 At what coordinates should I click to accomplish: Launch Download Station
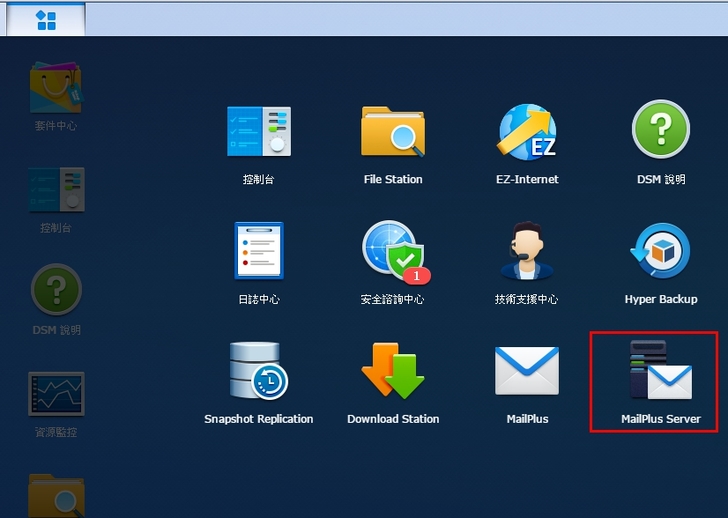pyautogui.click(x=393, y=370)
